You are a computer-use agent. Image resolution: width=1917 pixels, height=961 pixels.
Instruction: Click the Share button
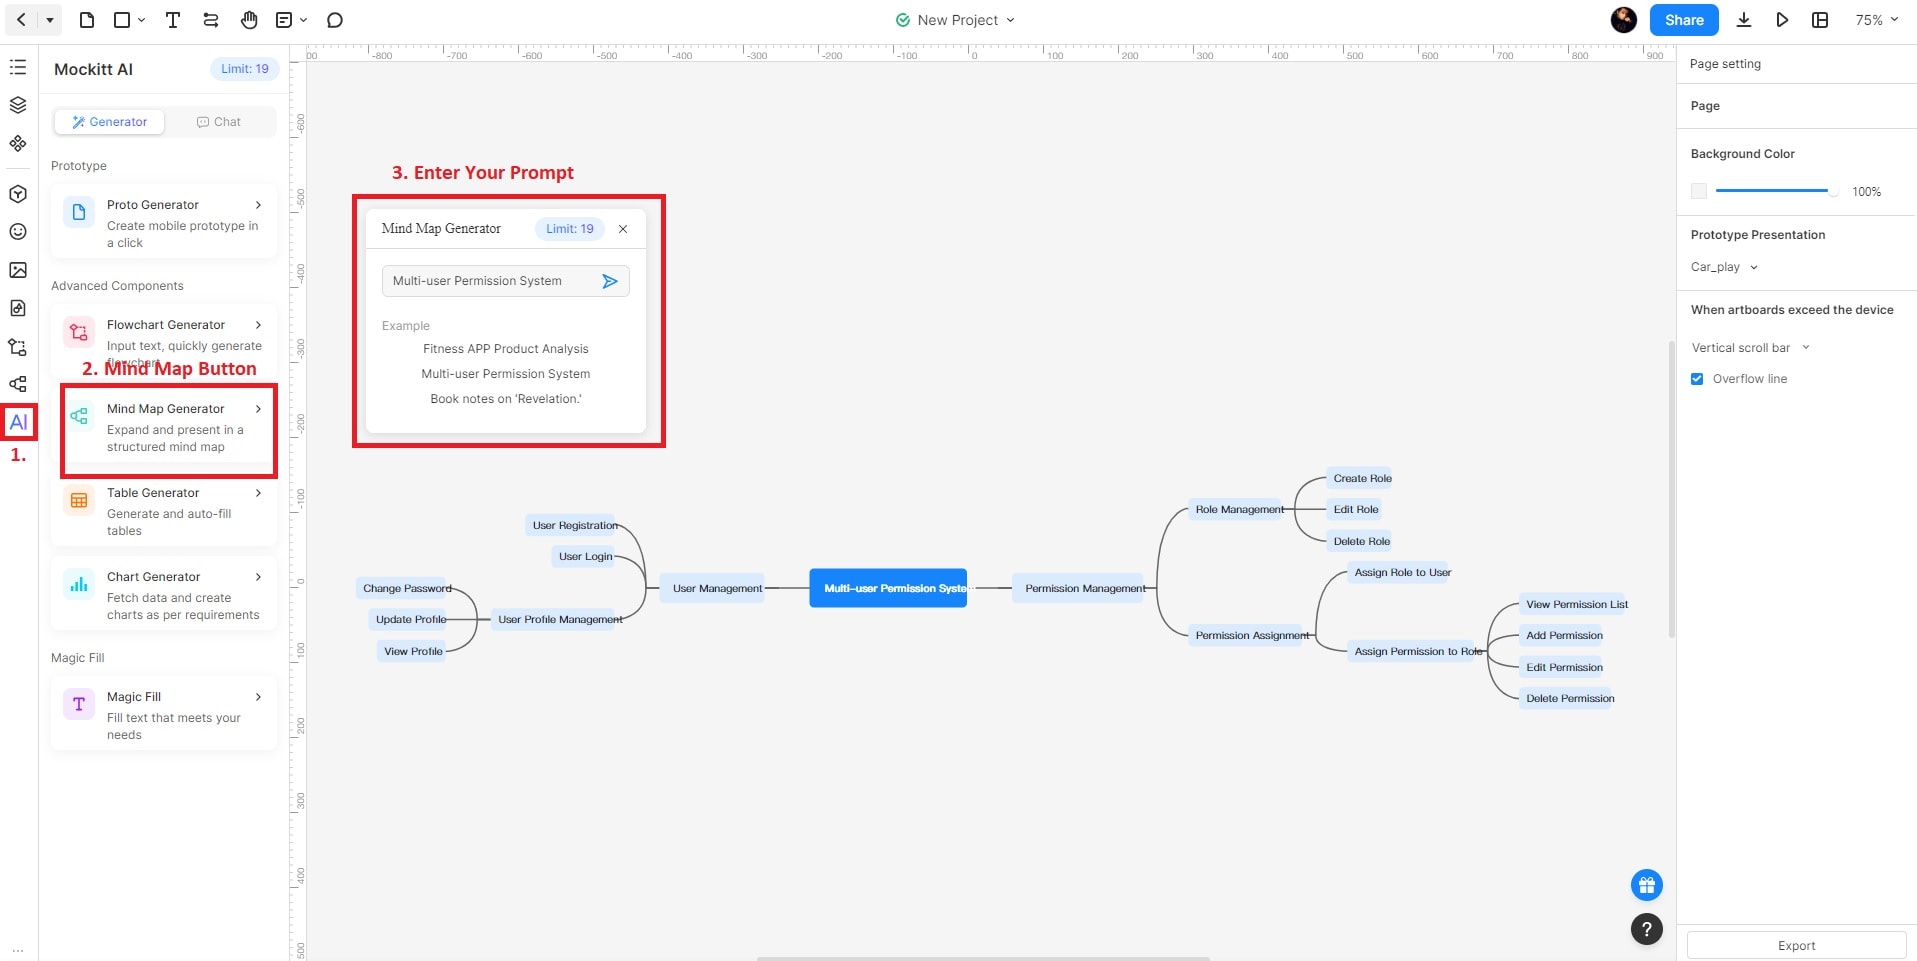(x=1684, y=20)
